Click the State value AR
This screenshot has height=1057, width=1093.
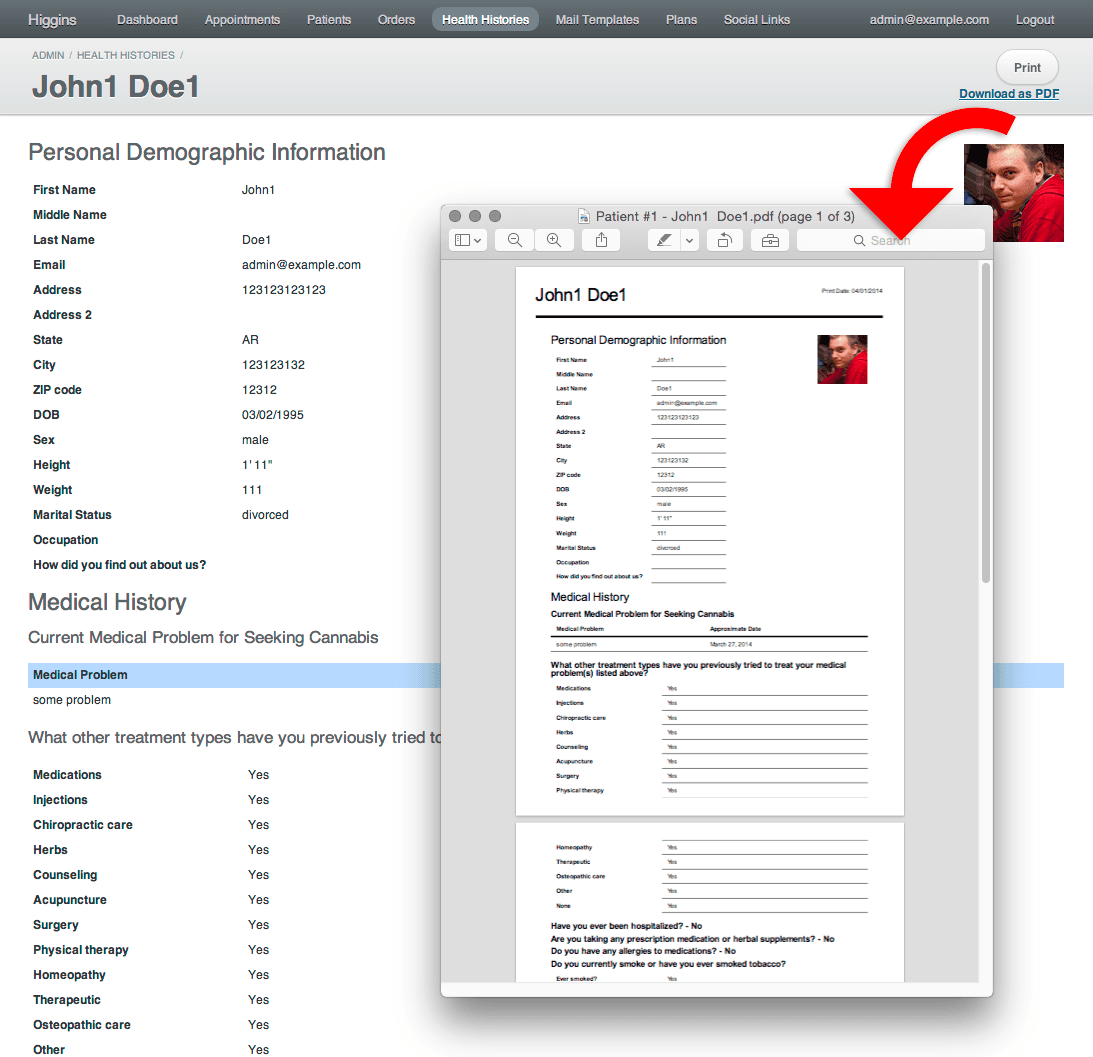[250, 340]
